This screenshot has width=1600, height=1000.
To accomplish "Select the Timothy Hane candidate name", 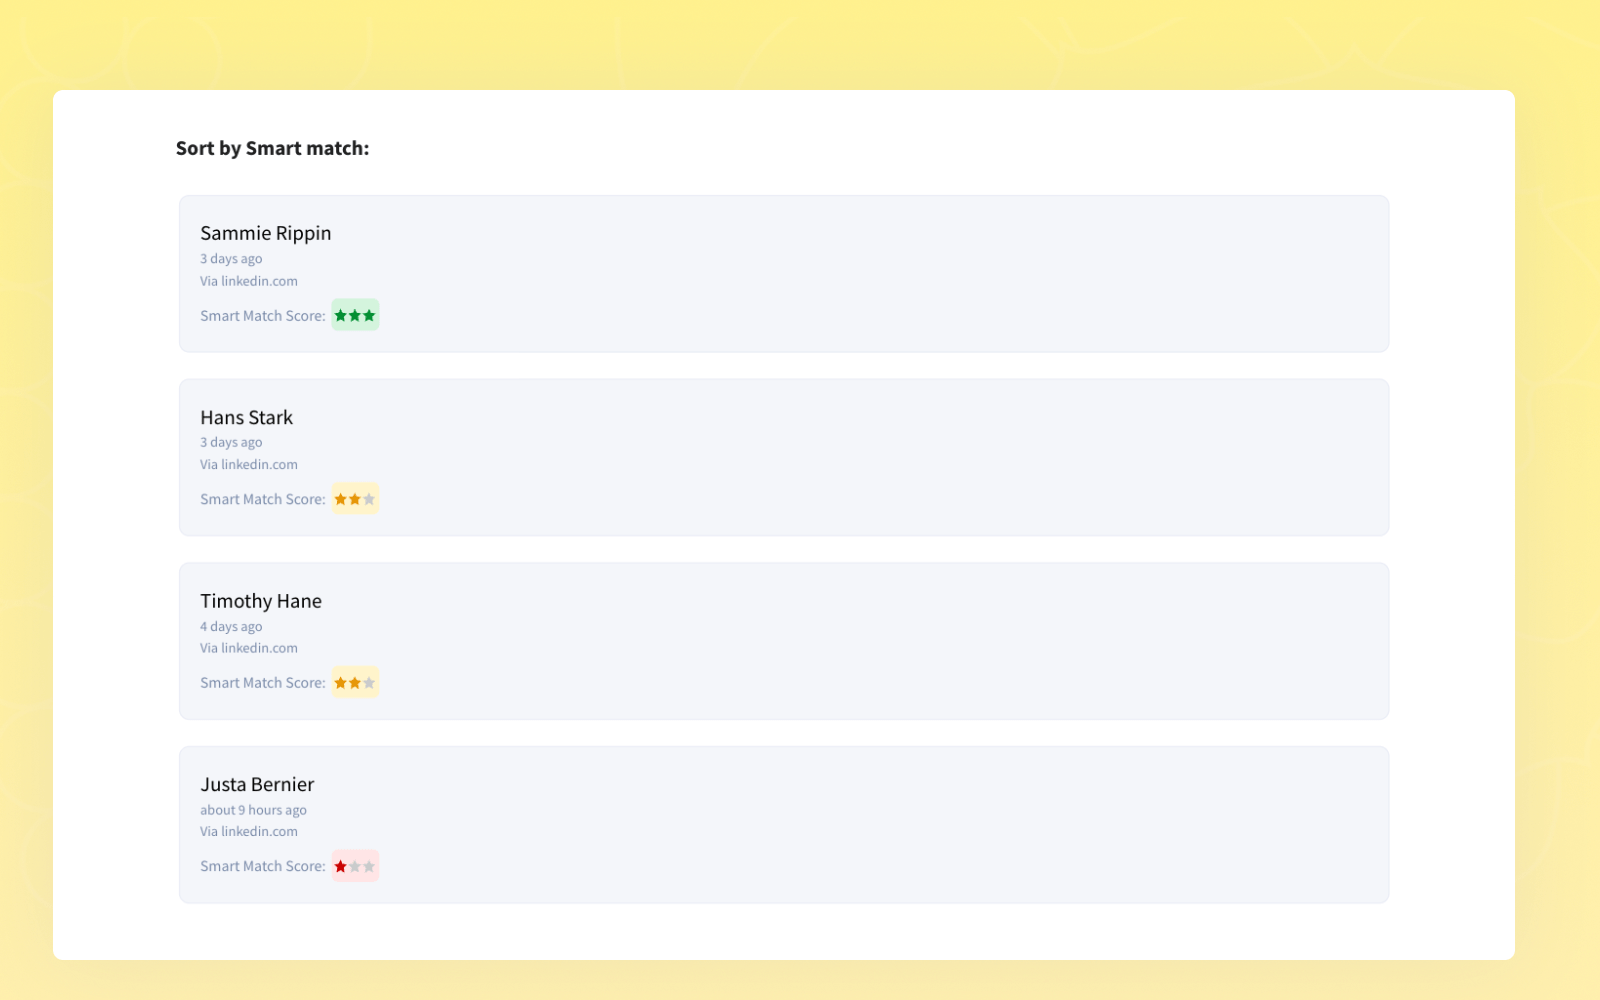I will tap(260, 601).
